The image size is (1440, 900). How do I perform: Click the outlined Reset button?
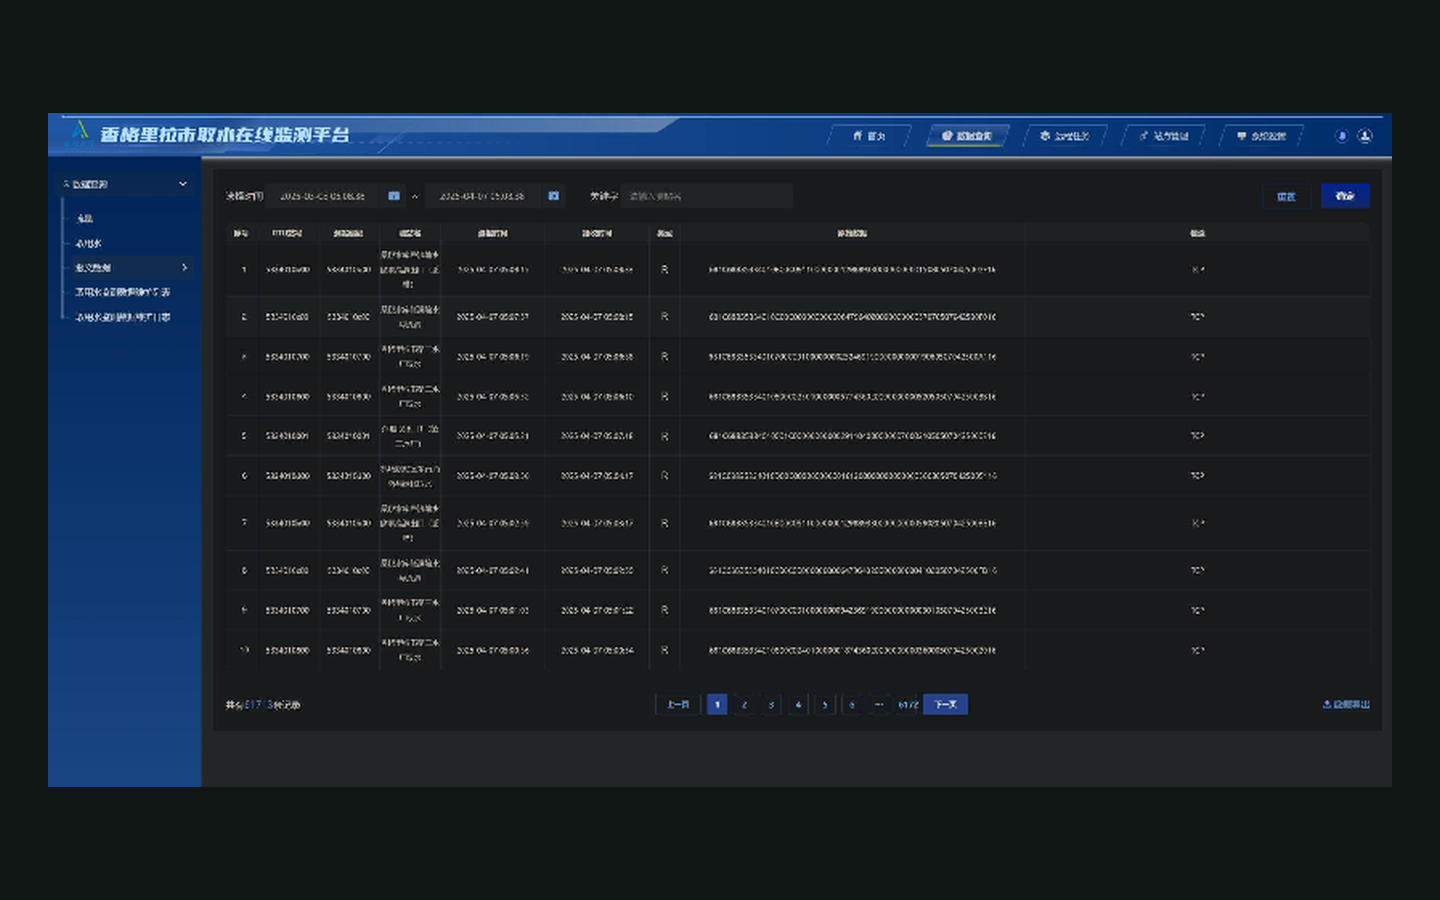[1286, 196]
